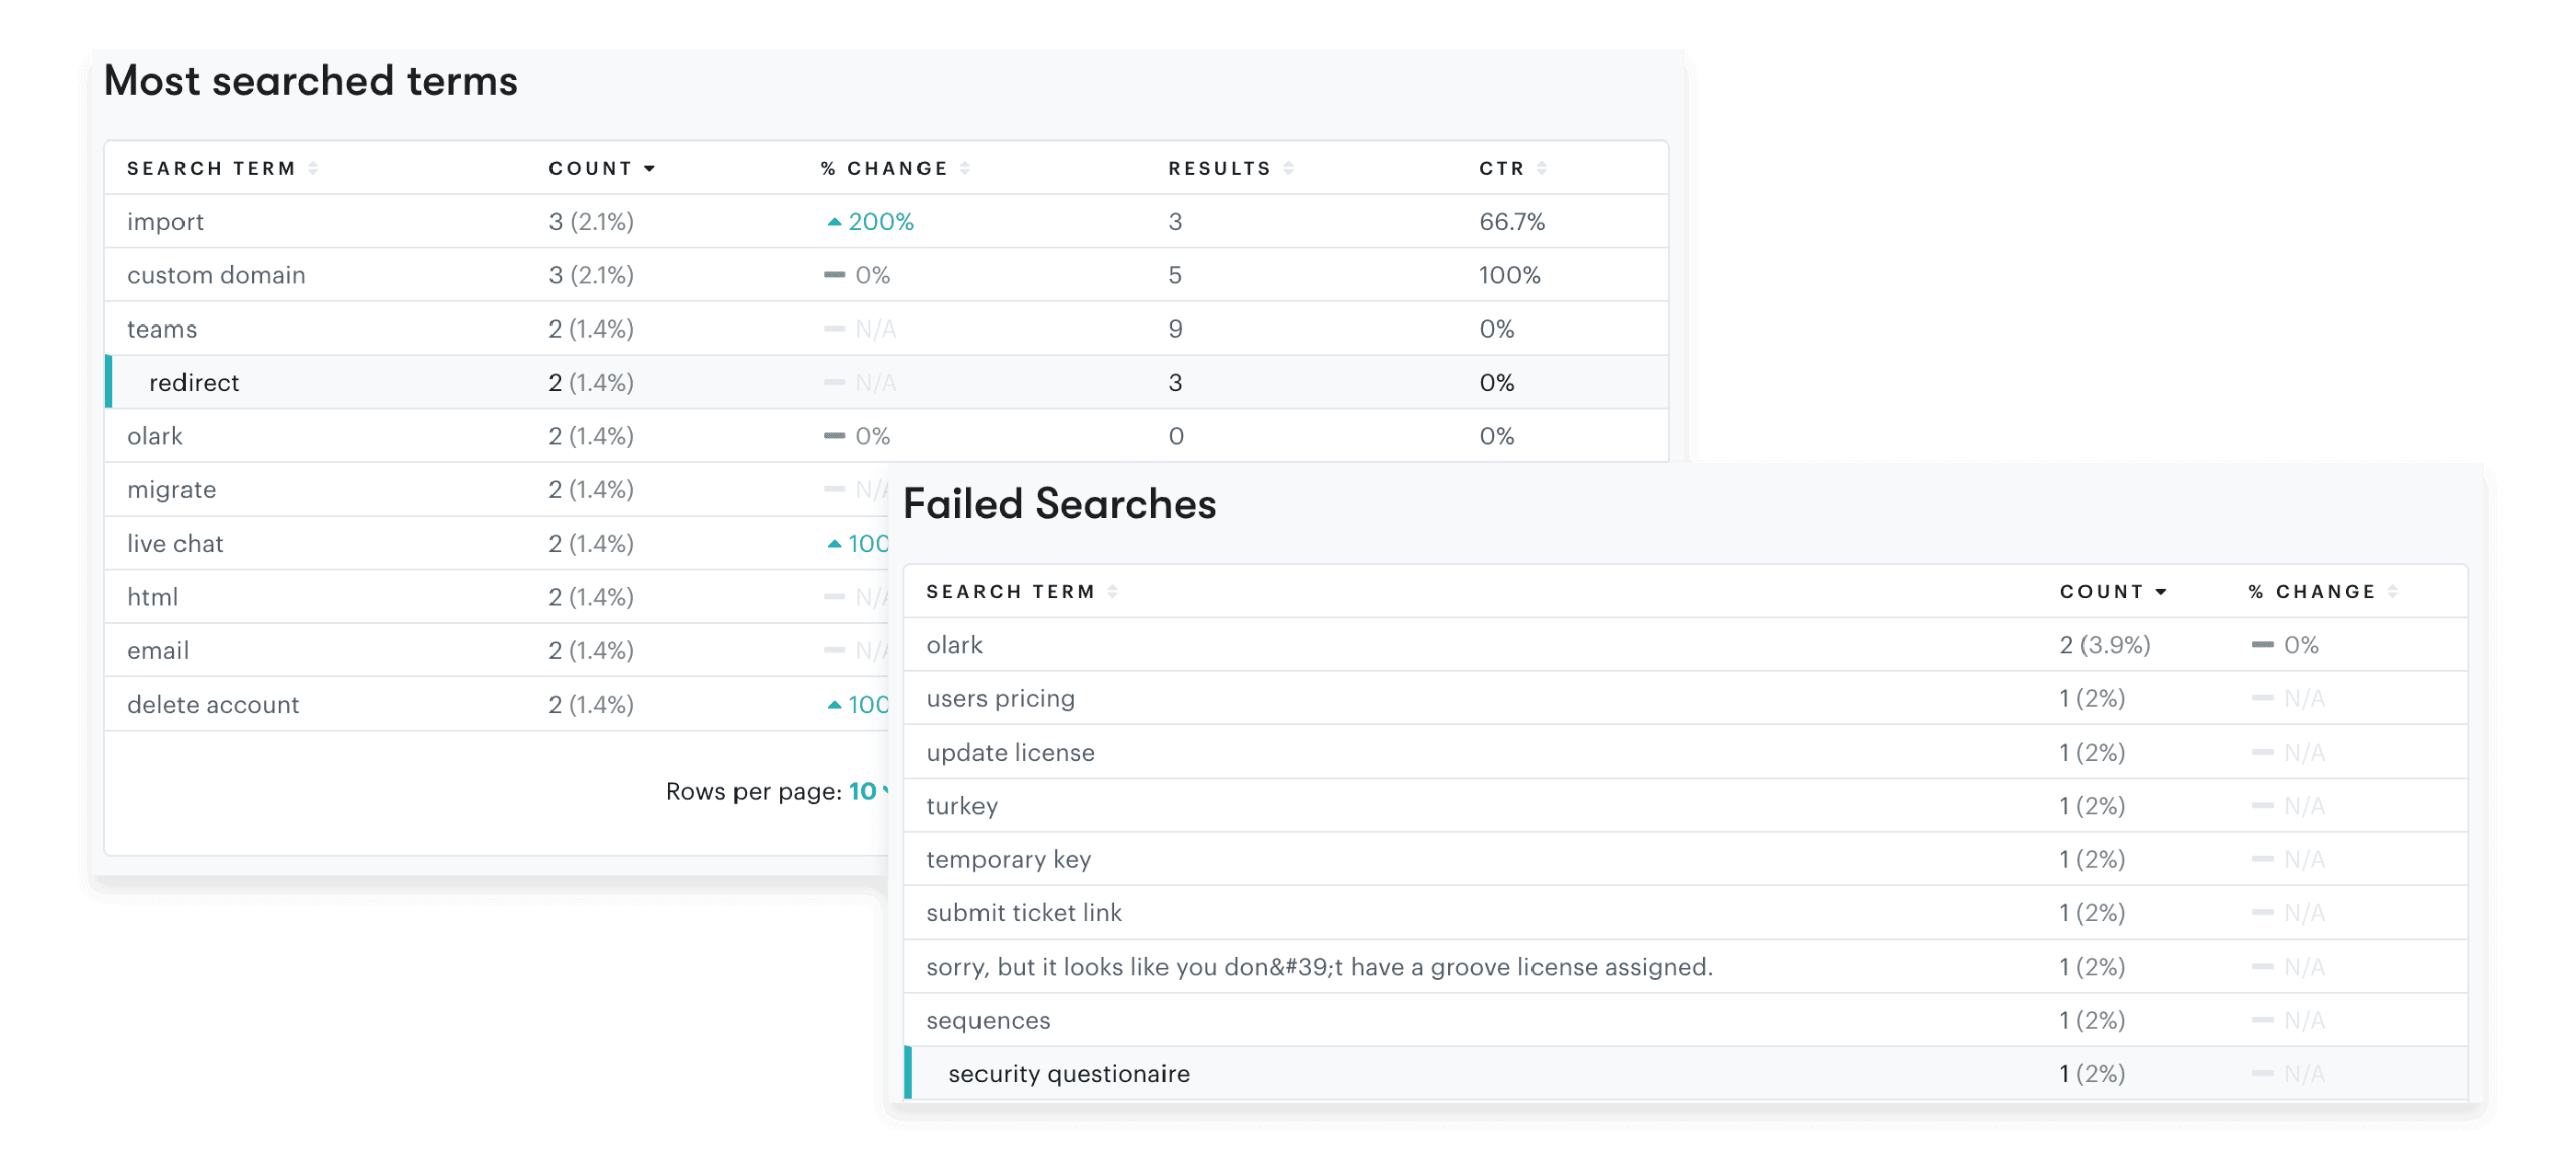Viewport: 2576px width, 1152px height.
Task: Open the delete account search term
Action: [213, 704]
